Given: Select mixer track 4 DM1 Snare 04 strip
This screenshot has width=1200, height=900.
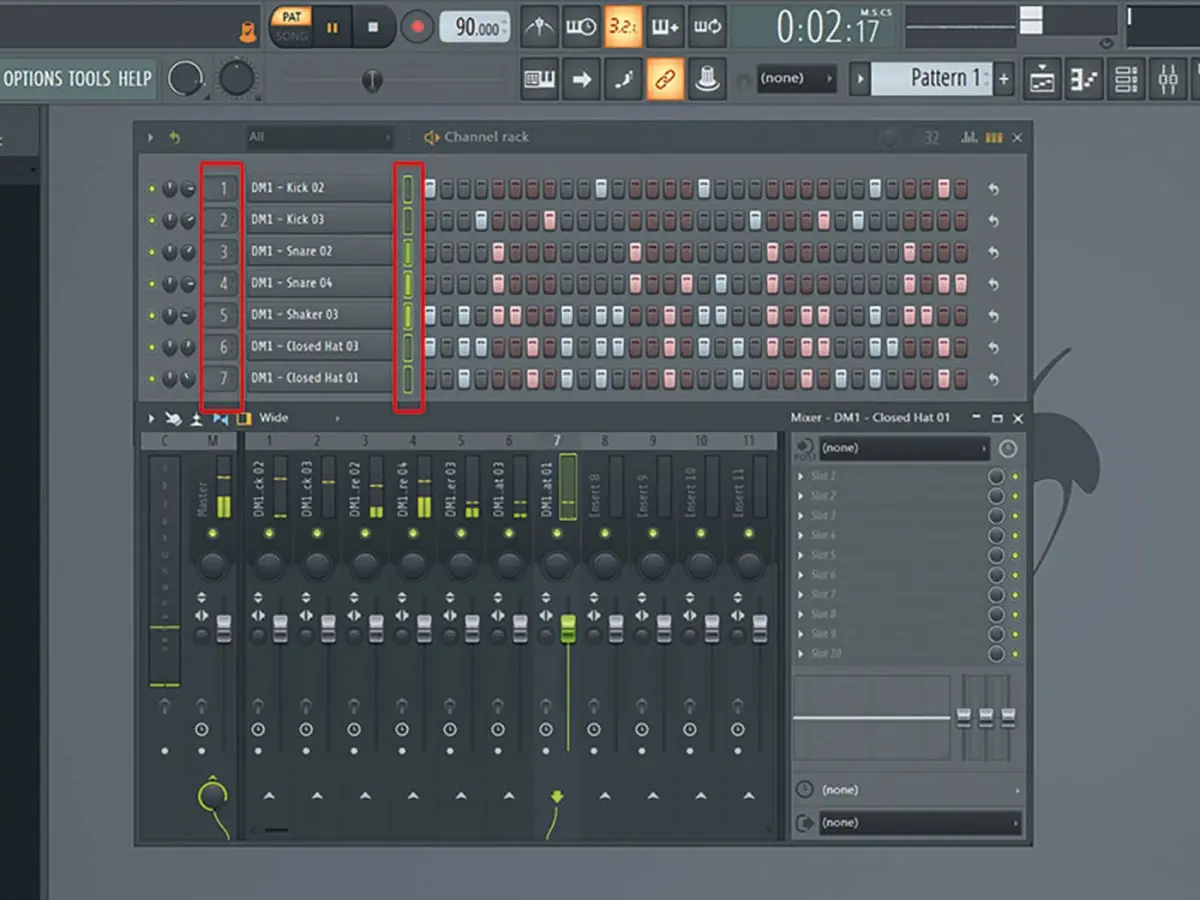Looking at the screenshot, I should pos(413,640).
